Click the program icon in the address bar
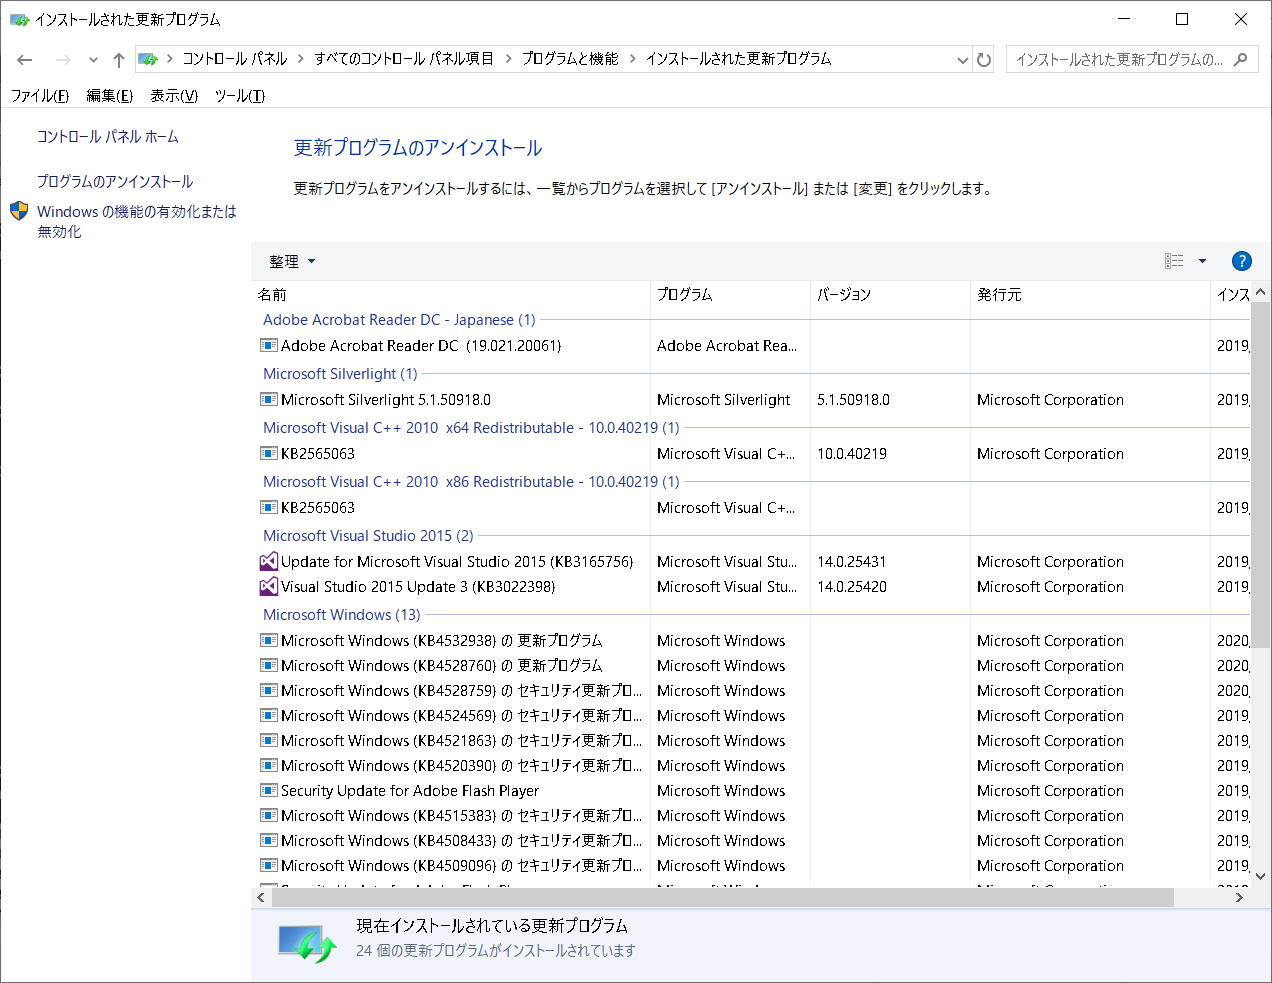This screenshot has width=1272, height=983. point(148,59)
